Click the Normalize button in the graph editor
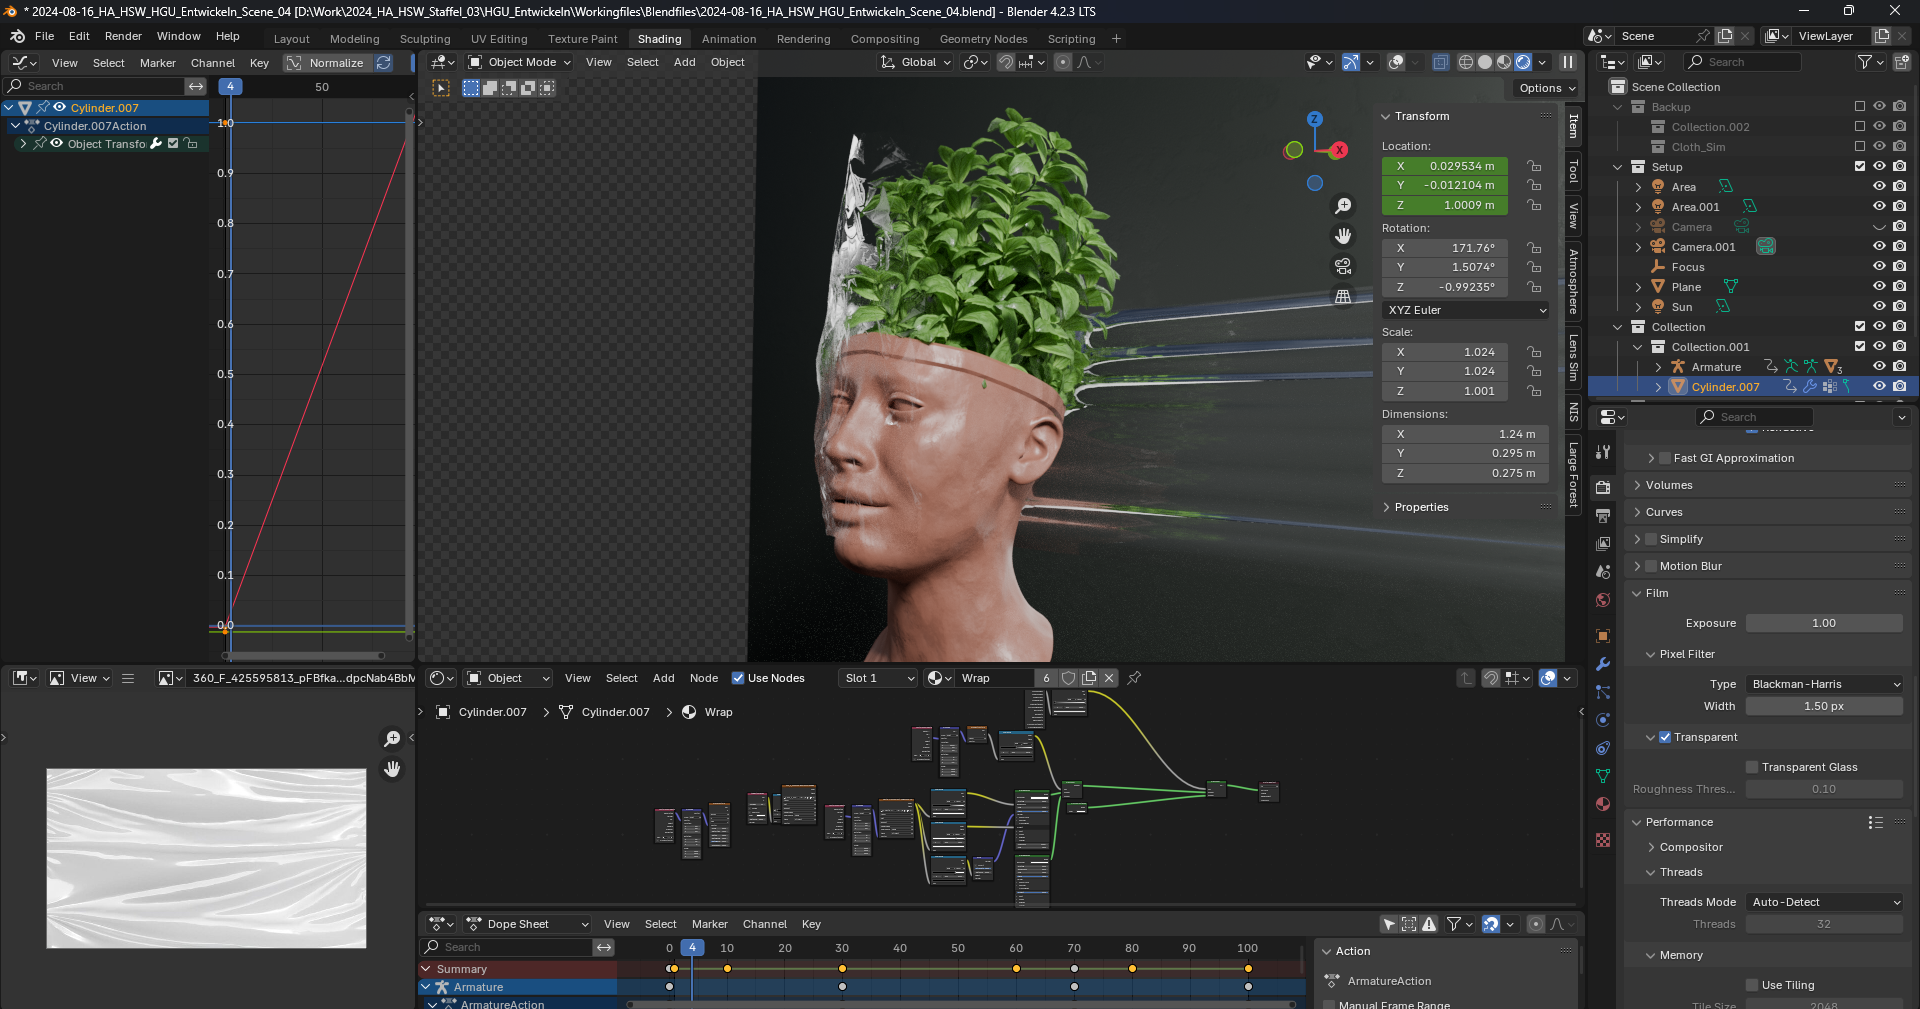Viewport: 1920px width, 1009px height. point(326,62)
